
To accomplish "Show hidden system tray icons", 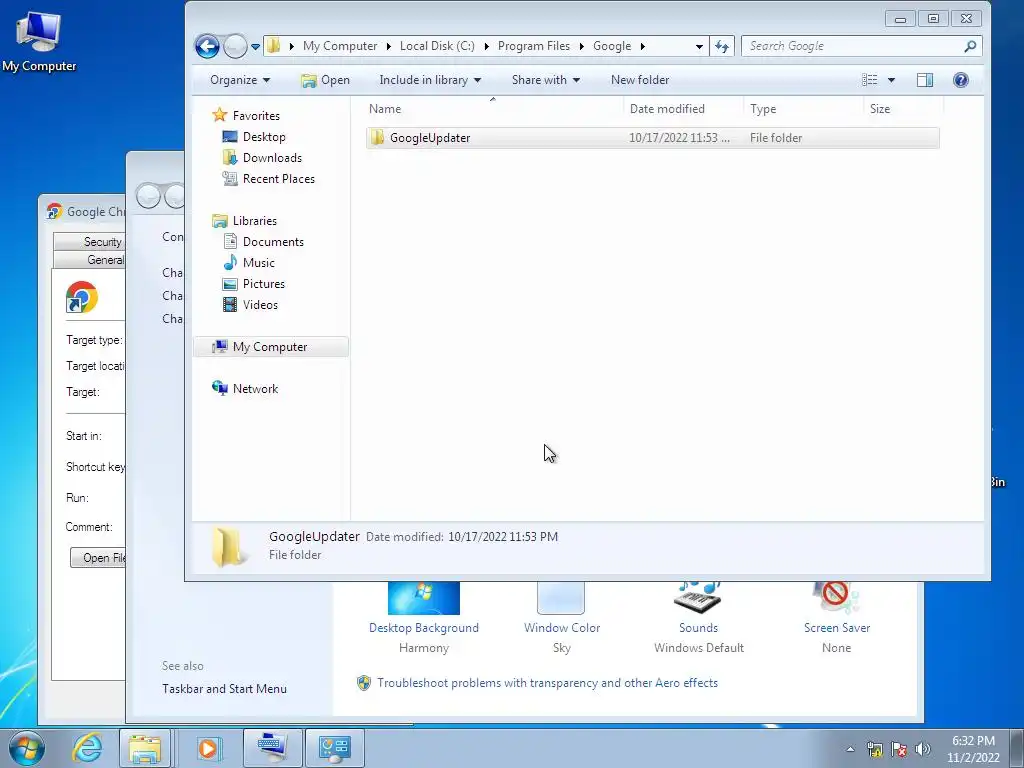I will coord(850,749).
